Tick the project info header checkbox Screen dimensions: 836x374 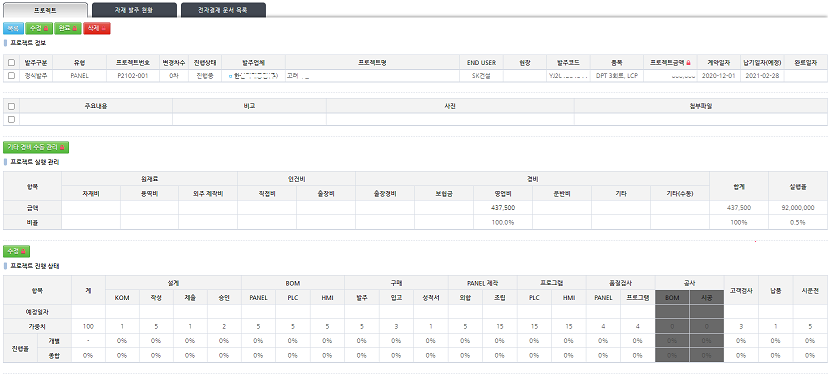[12, 62]
